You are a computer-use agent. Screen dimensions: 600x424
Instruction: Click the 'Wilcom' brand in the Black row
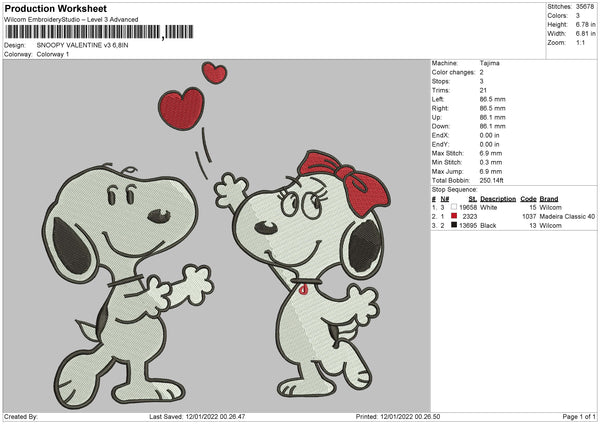551,226
